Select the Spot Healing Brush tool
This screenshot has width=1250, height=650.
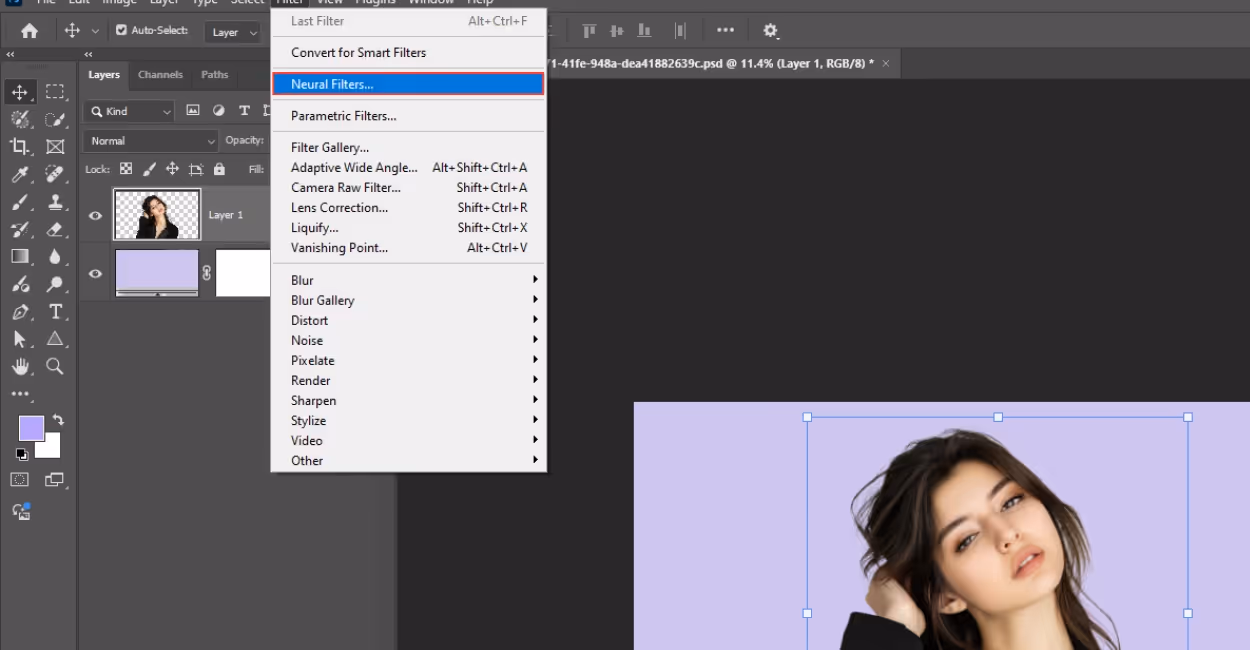click(55, 175)
